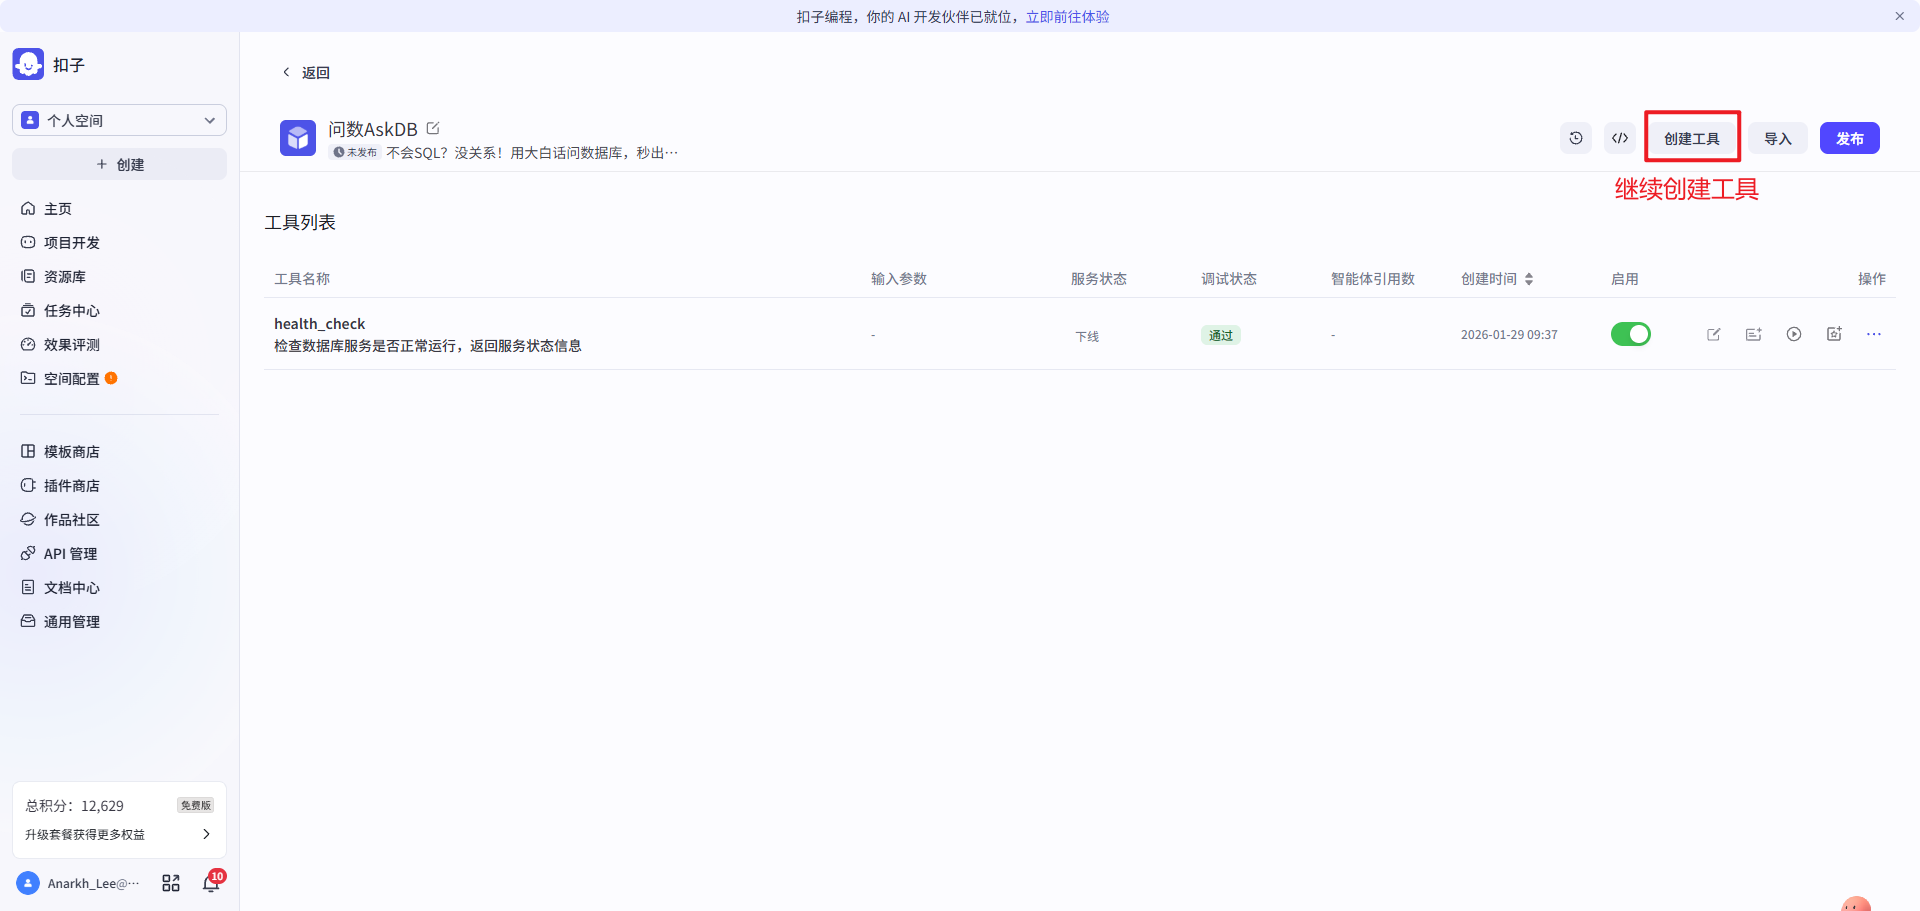Click the 通过 debug status badge
The height and width of the screenshot is (911, 1920).
point(1221,335)
